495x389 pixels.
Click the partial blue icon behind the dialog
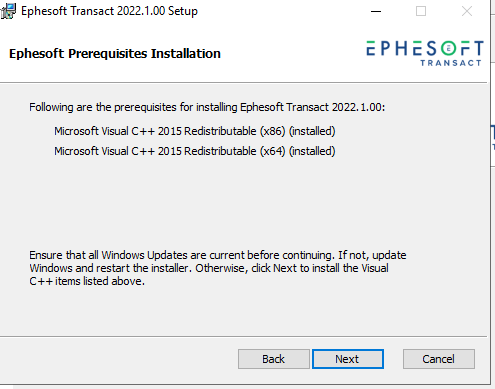pyautogui.click(x=493, y=137)
